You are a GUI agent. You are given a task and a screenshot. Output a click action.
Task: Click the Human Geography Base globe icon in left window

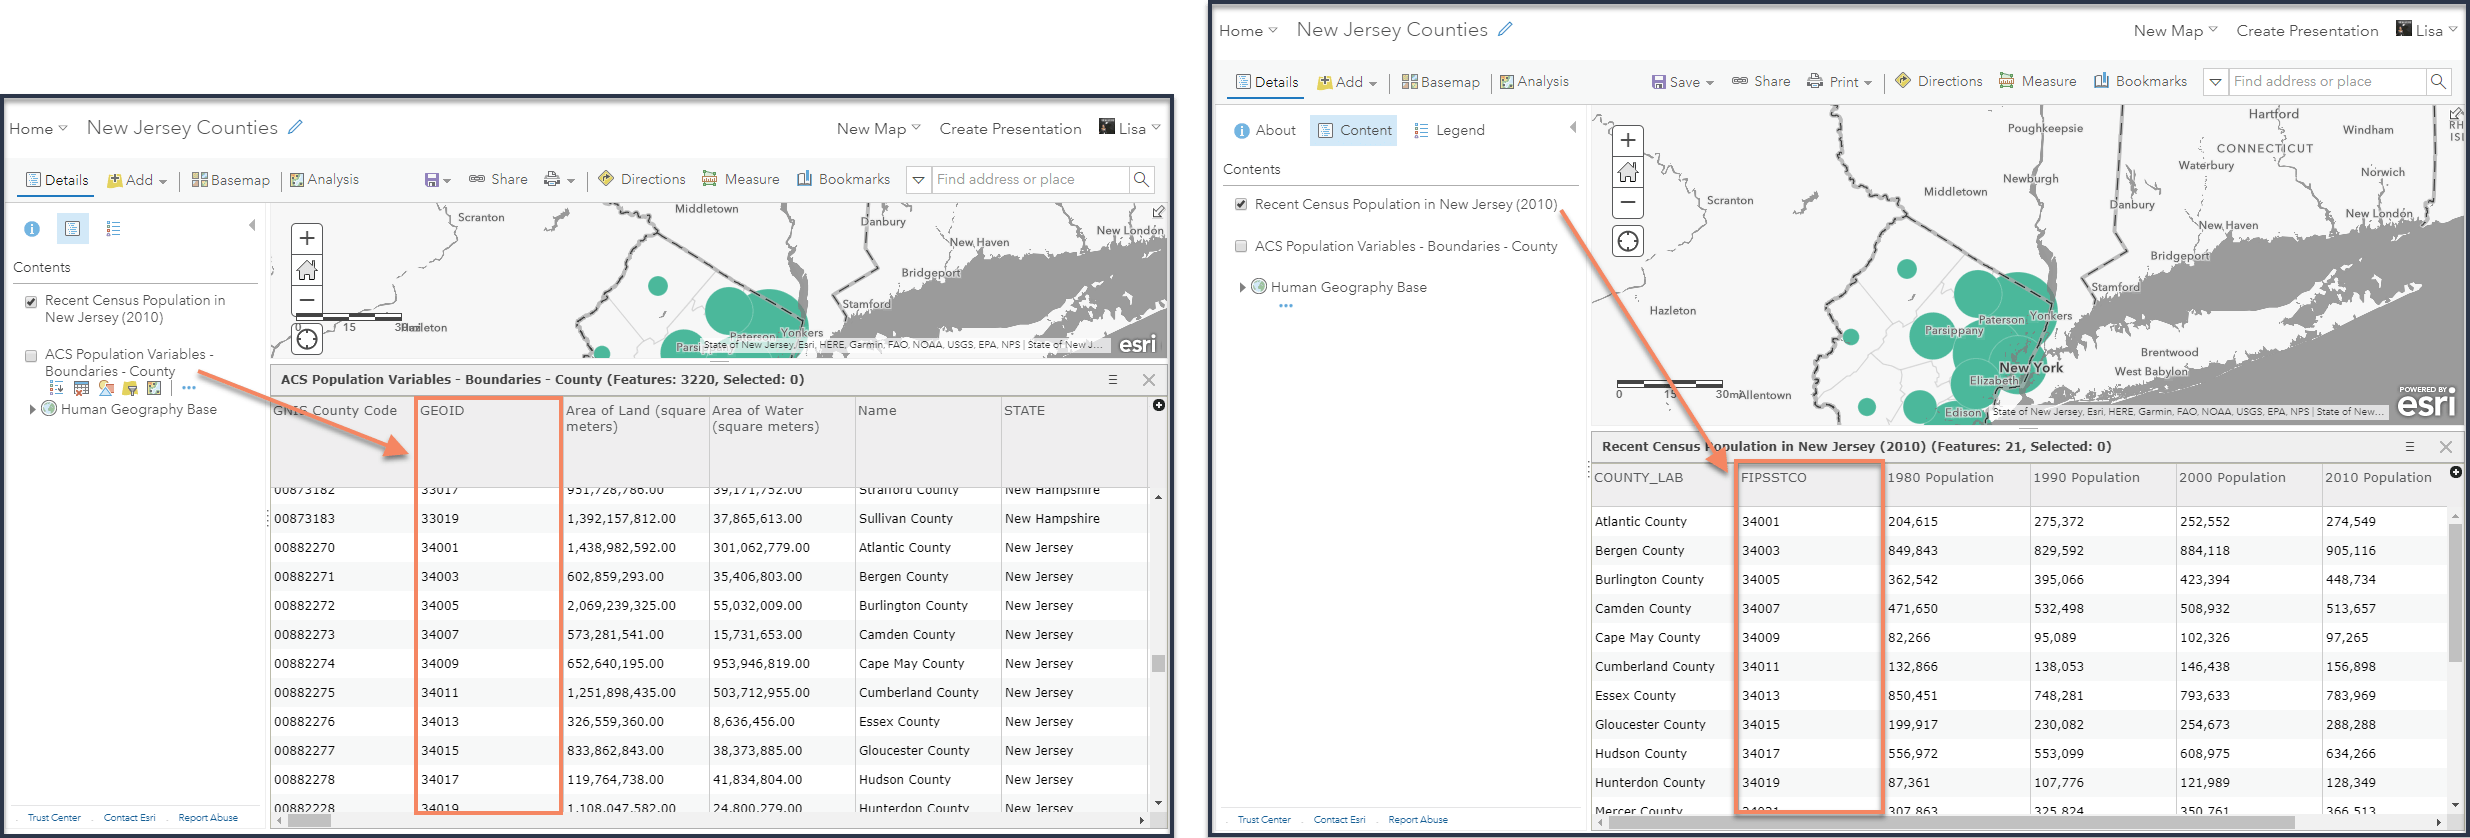(x=49, y=408)
